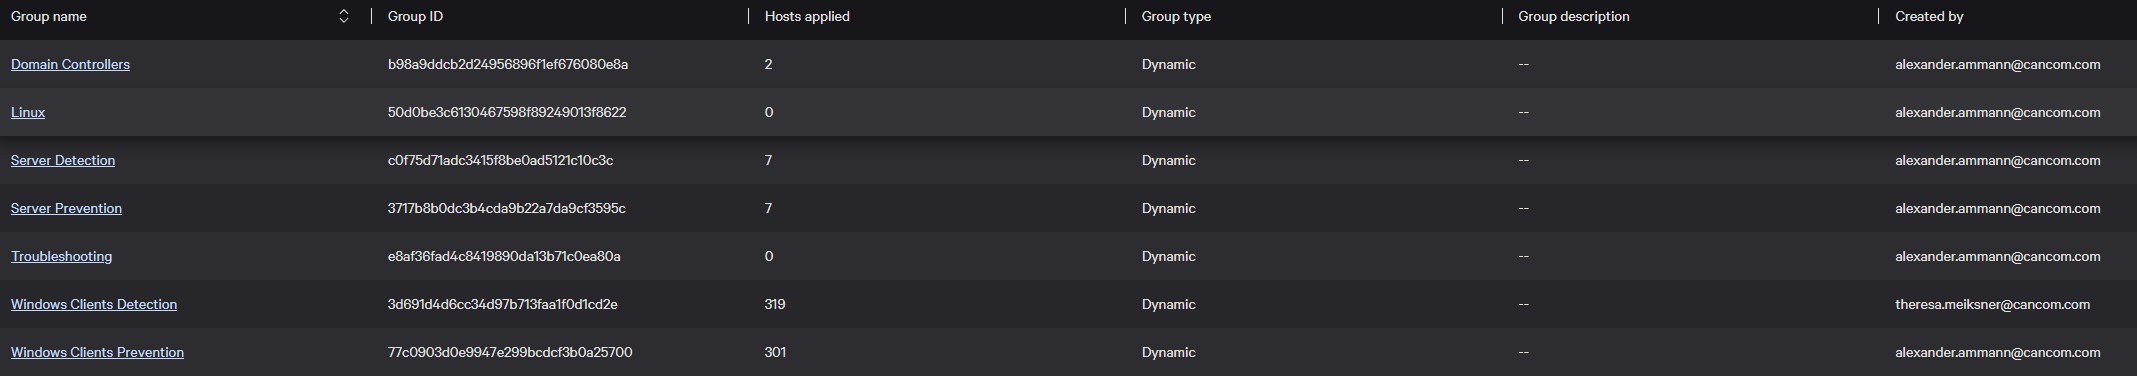This screenshot has height=376, width=2137.
Task: Click the Linux row Dynamic type cell
Action: click(x=1168, y=112)
